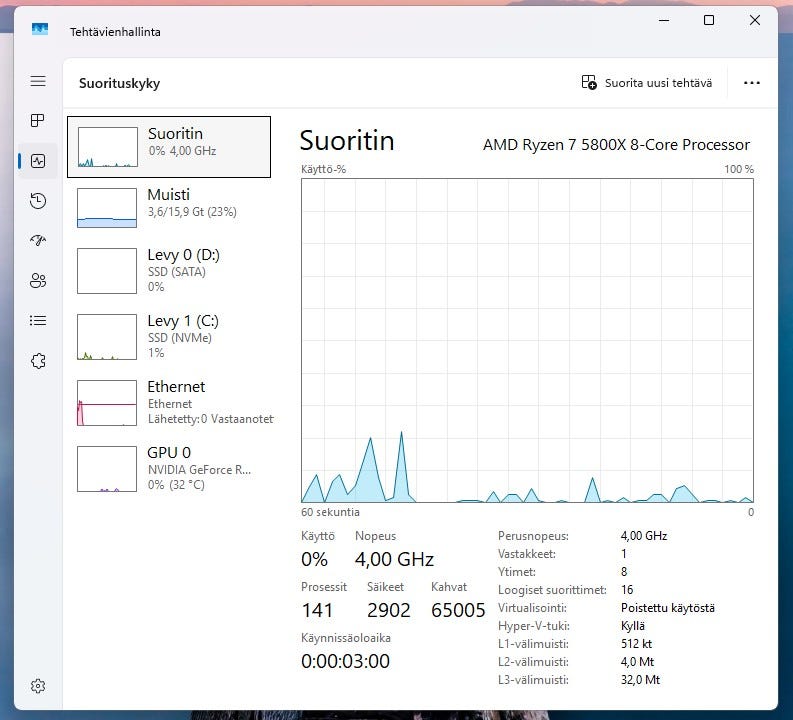View GPU 0 NVIDIA GeForce performance
The width and height of the screenshot is (793, 720).
pyautogui.click(x=169, y=467)
